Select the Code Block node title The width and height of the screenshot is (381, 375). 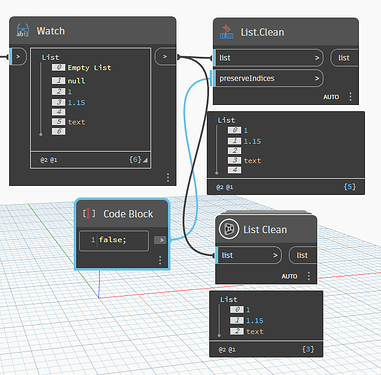[128, 214]
